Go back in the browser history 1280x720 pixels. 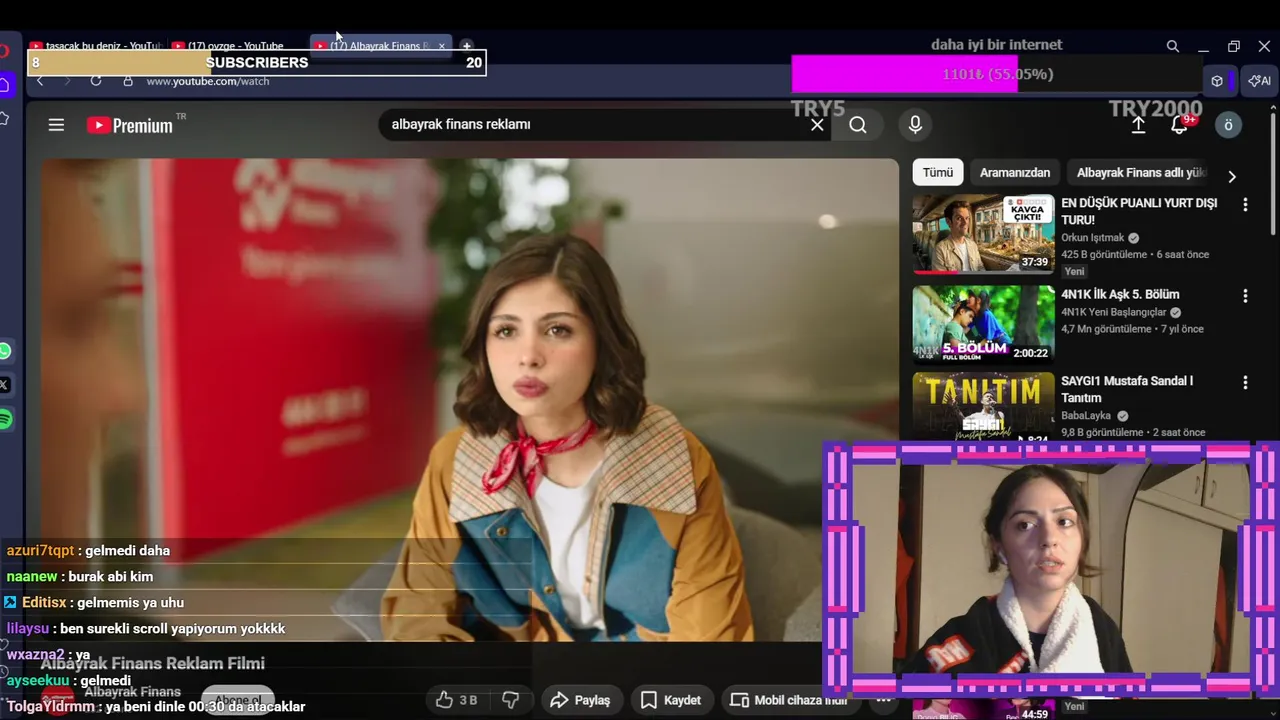pos(40,81)
